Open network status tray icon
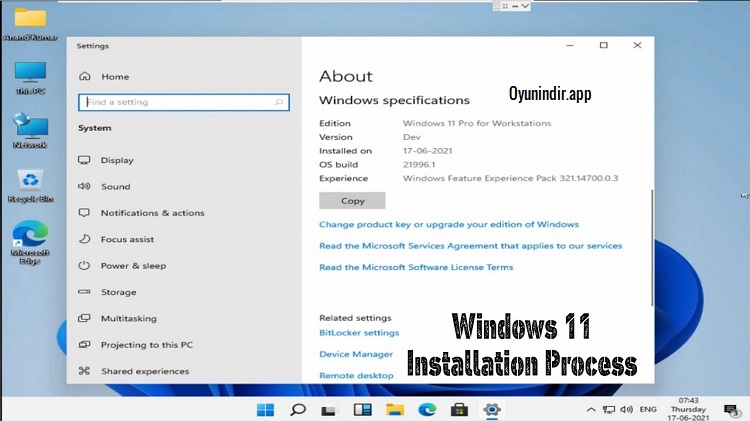Screen dimensions: 750x421 point(609,410)
